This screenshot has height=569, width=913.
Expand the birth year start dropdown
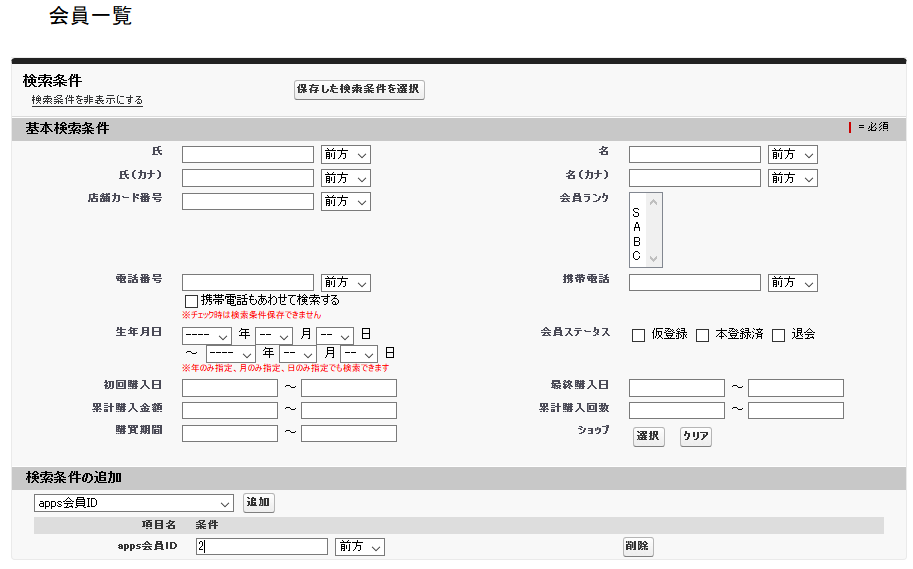click(x=207, y=336)
